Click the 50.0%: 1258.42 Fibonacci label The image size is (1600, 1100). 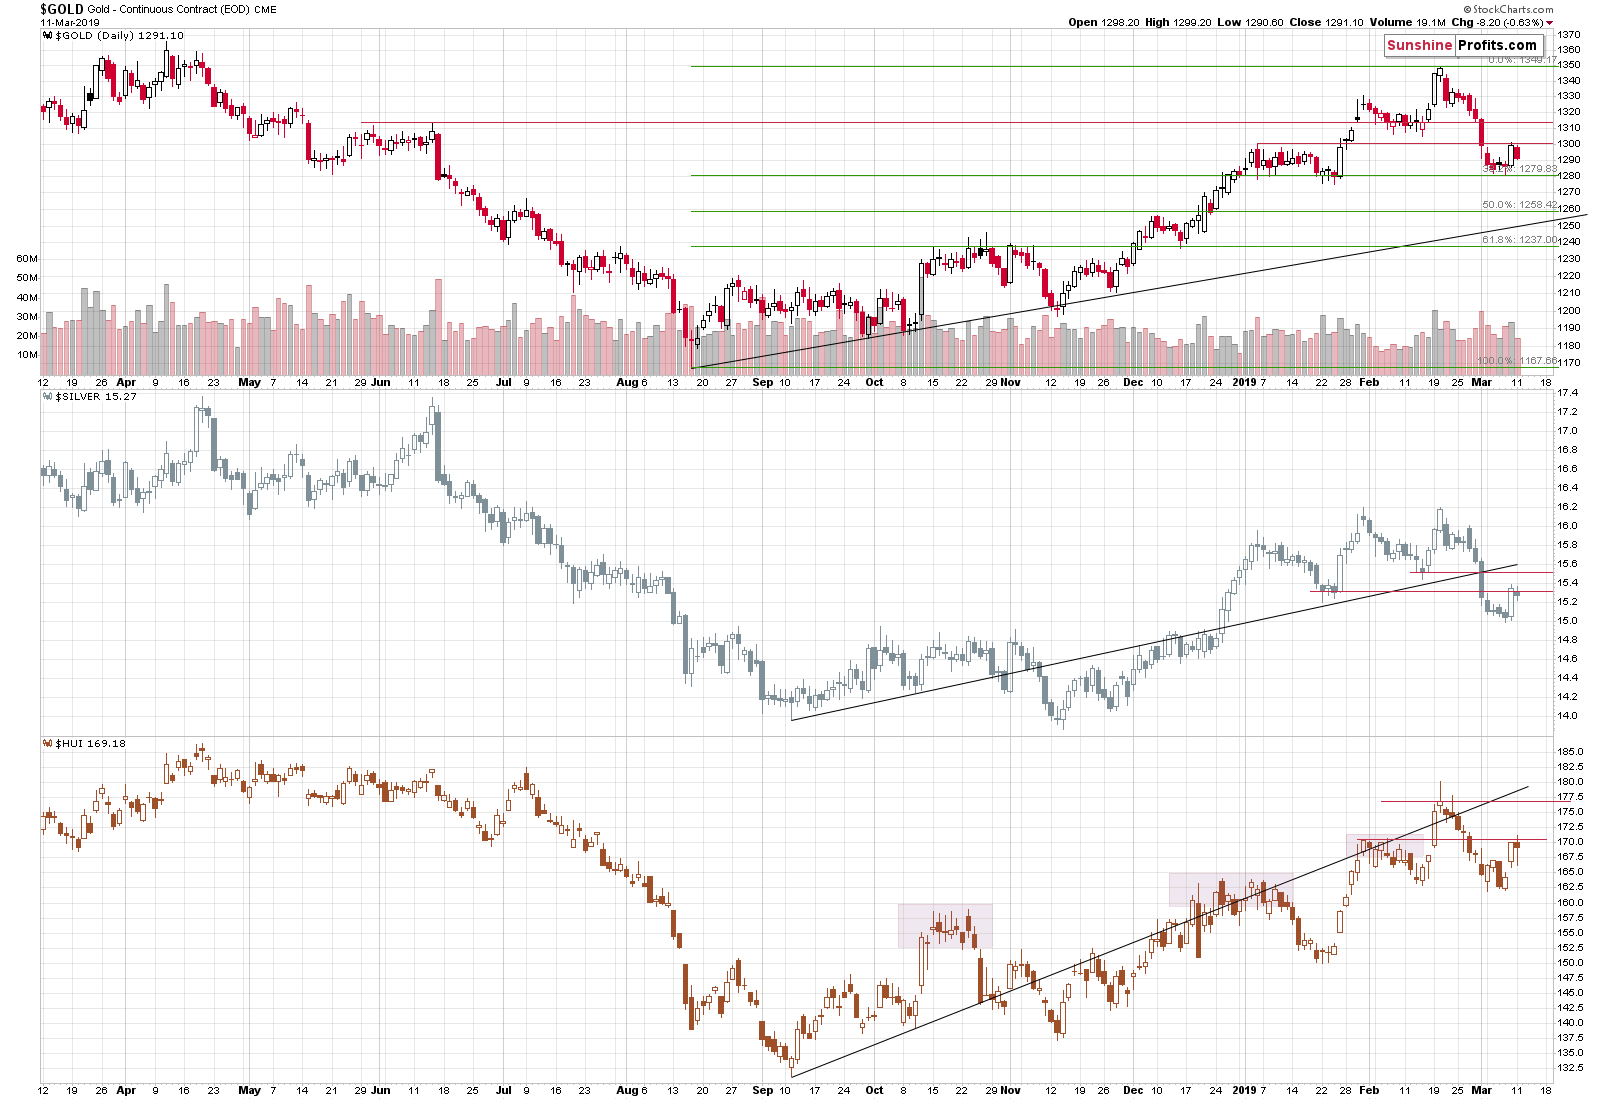click(1520, 205)
